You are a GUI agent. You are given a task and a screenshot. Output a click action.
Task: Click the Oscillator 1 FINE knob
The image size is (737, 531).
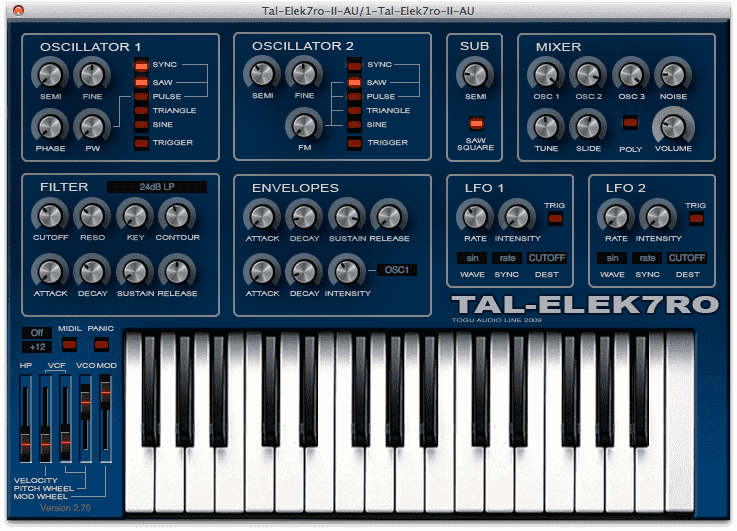(92, 75)
